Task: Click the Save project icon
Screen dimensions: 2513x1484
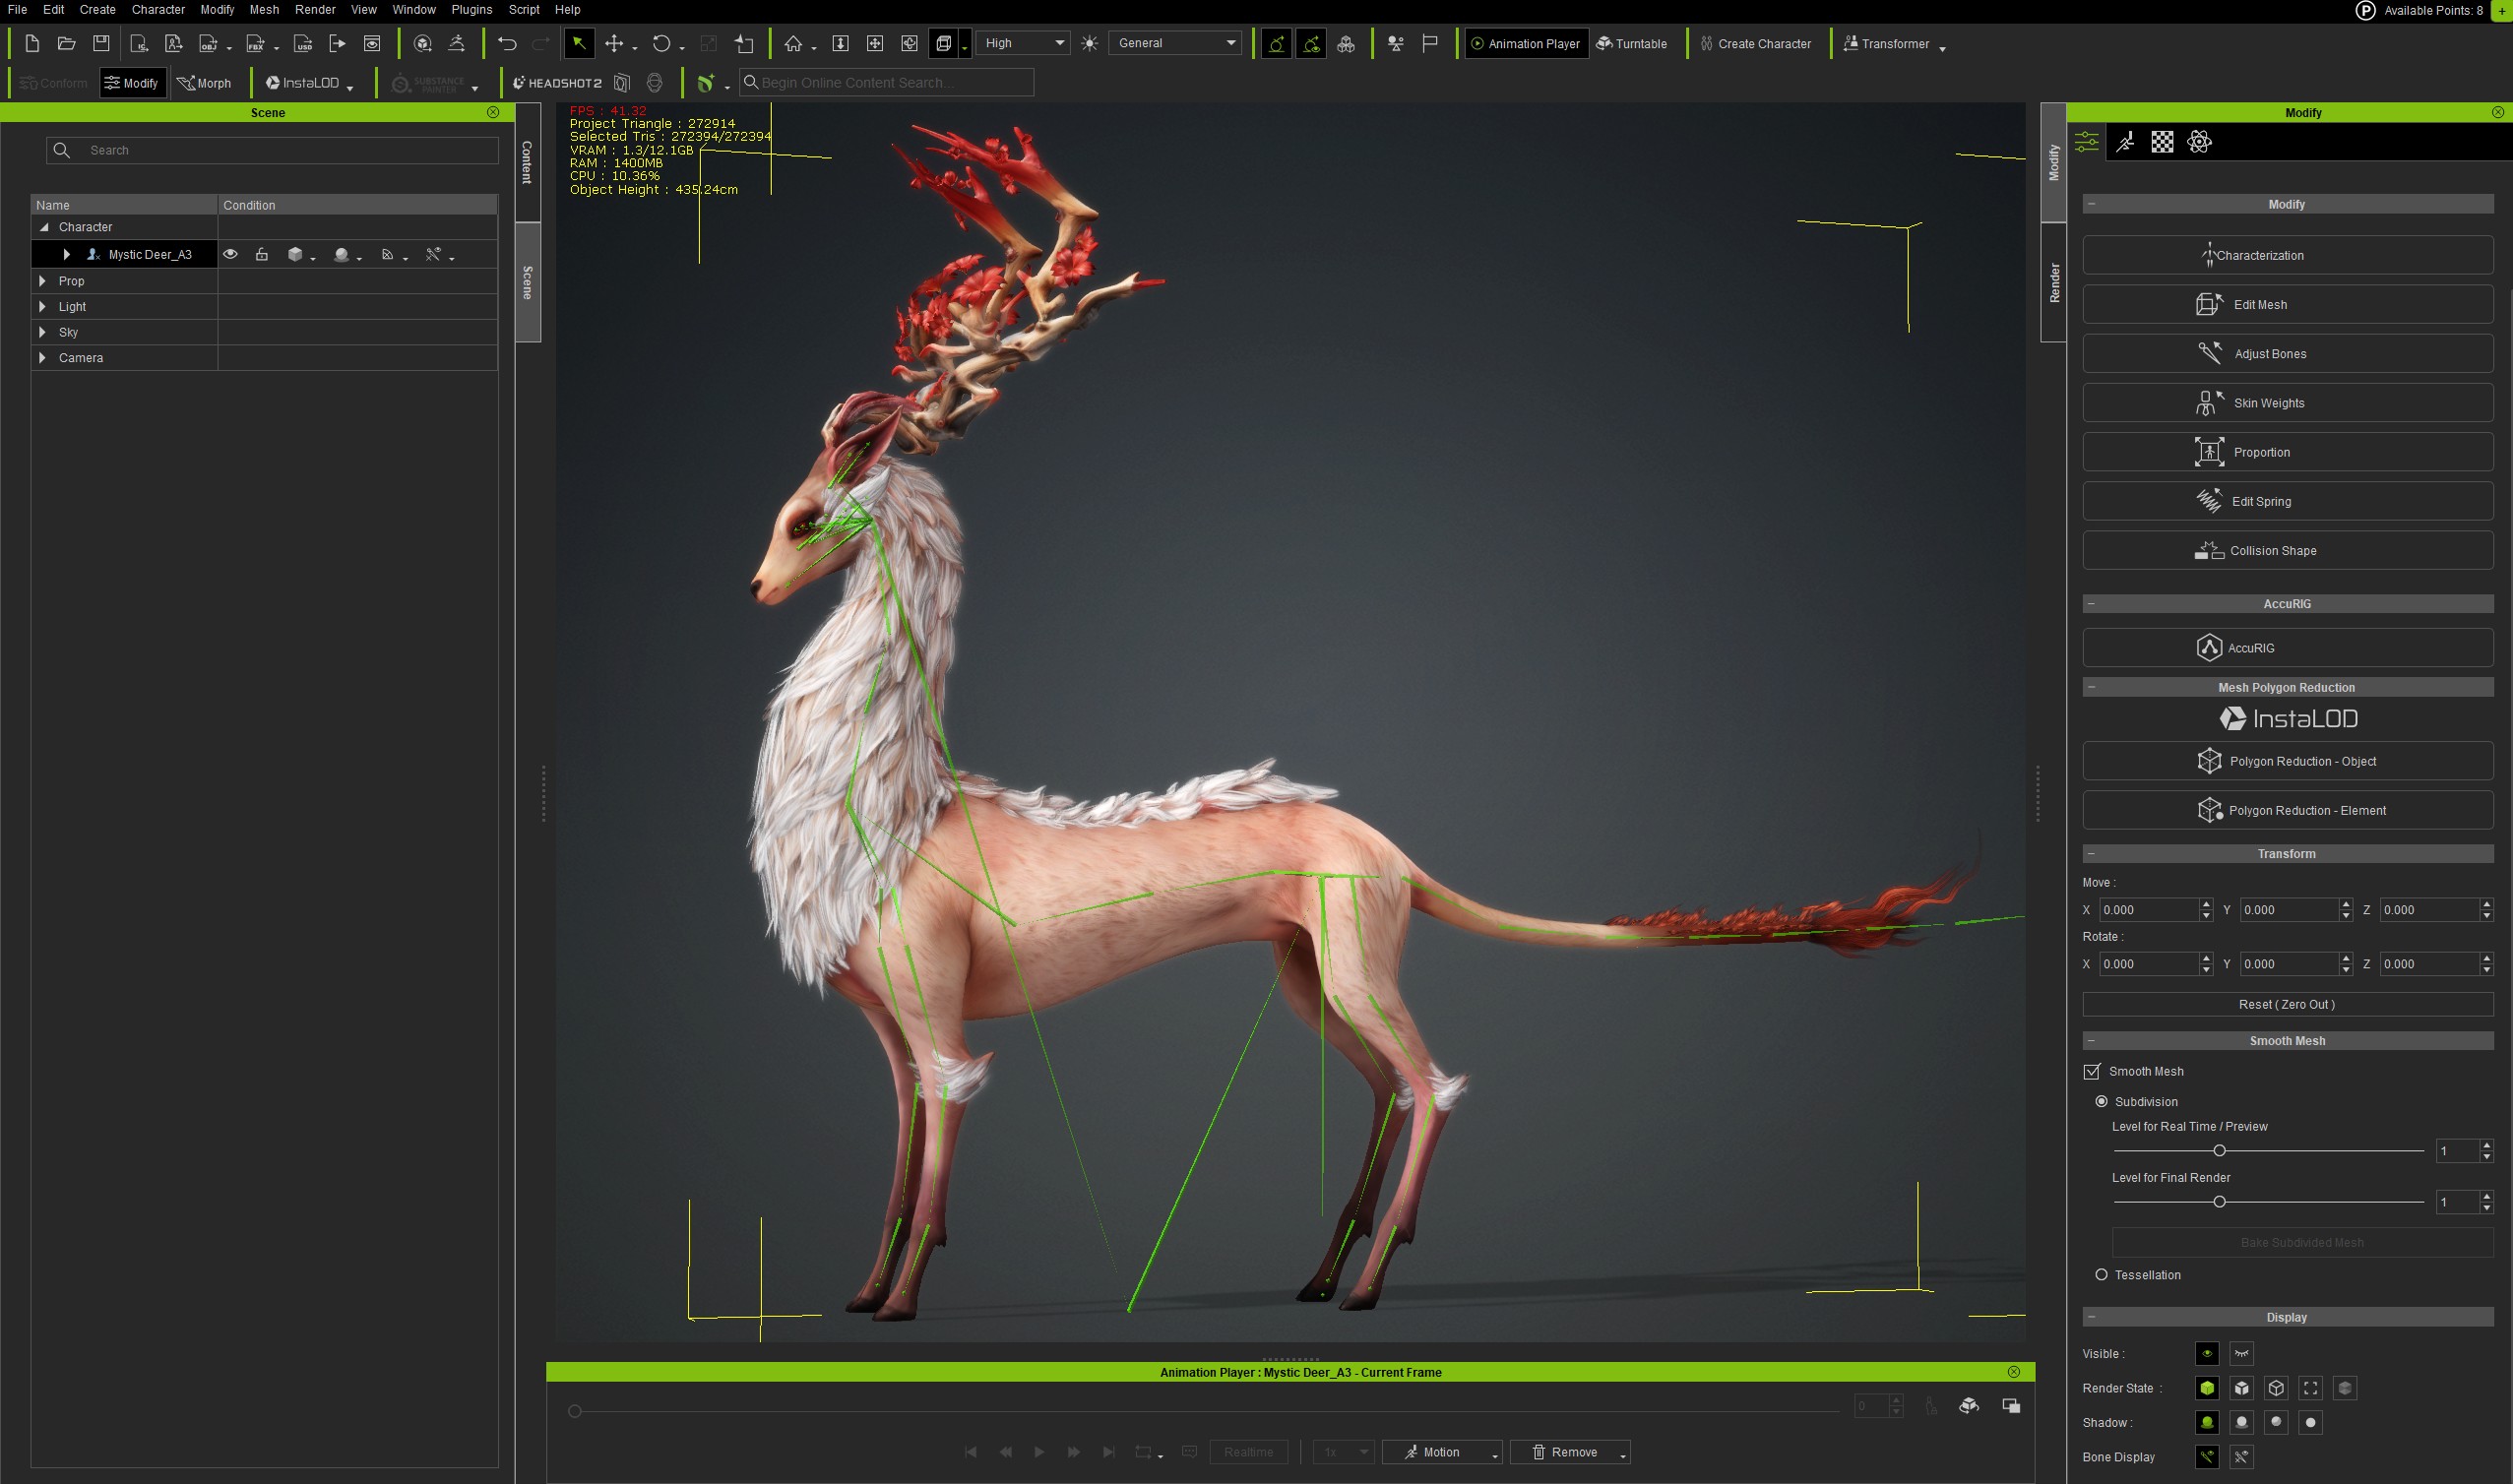Action: tap(101, 43)
